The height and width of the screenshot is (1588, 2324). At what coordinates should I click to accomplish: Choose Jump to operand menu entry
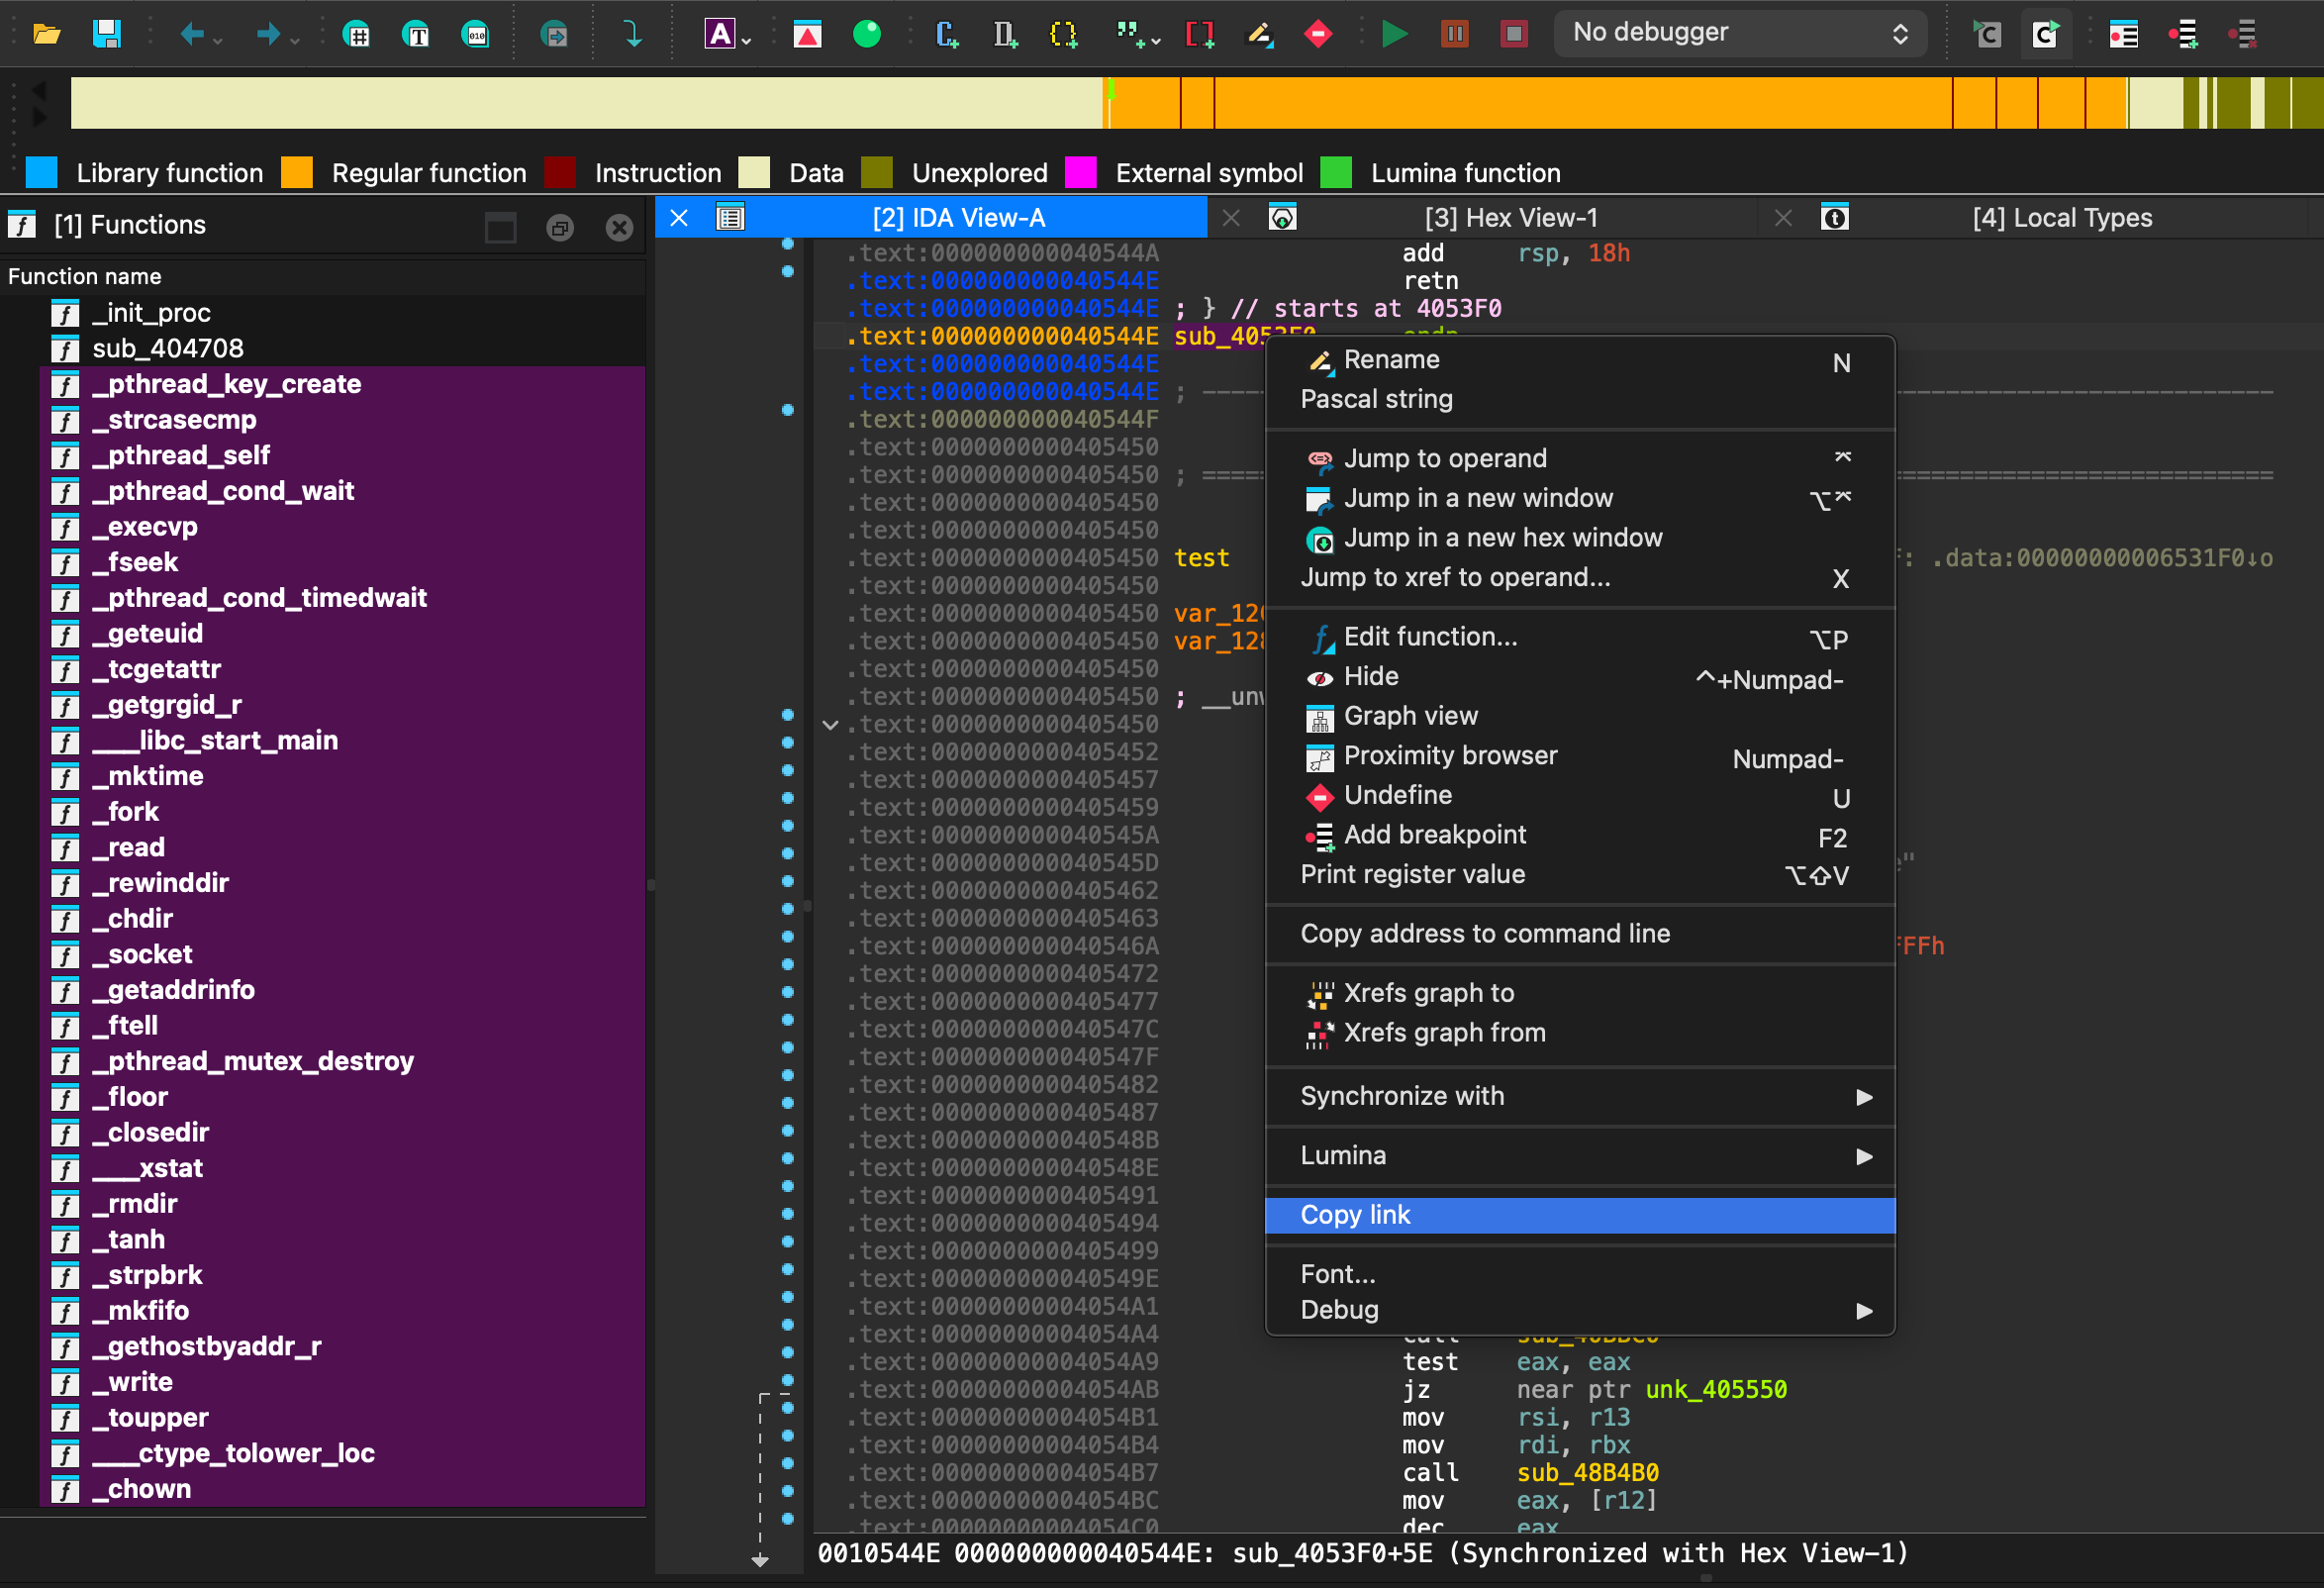1580,458
